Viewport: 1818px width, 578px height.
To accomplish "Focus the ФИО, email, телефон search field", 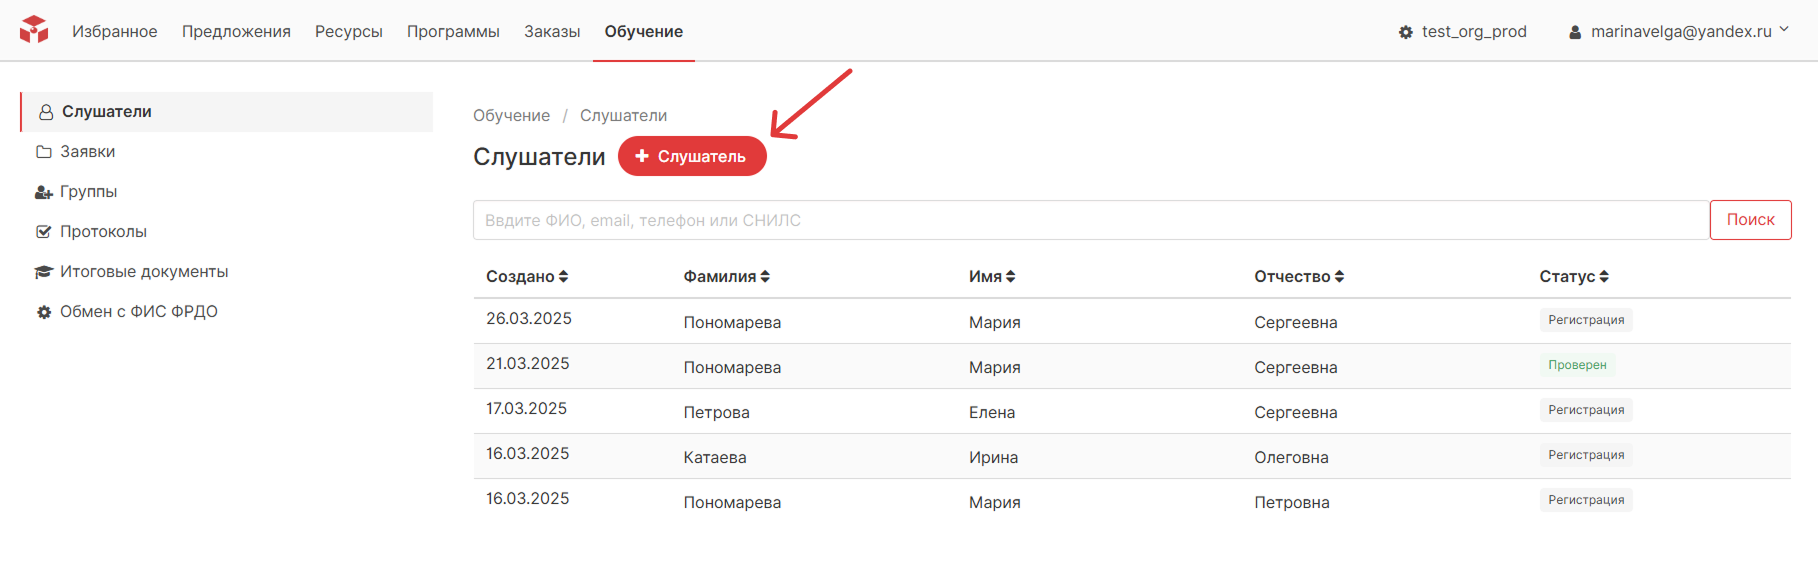I will [1091, 220].
